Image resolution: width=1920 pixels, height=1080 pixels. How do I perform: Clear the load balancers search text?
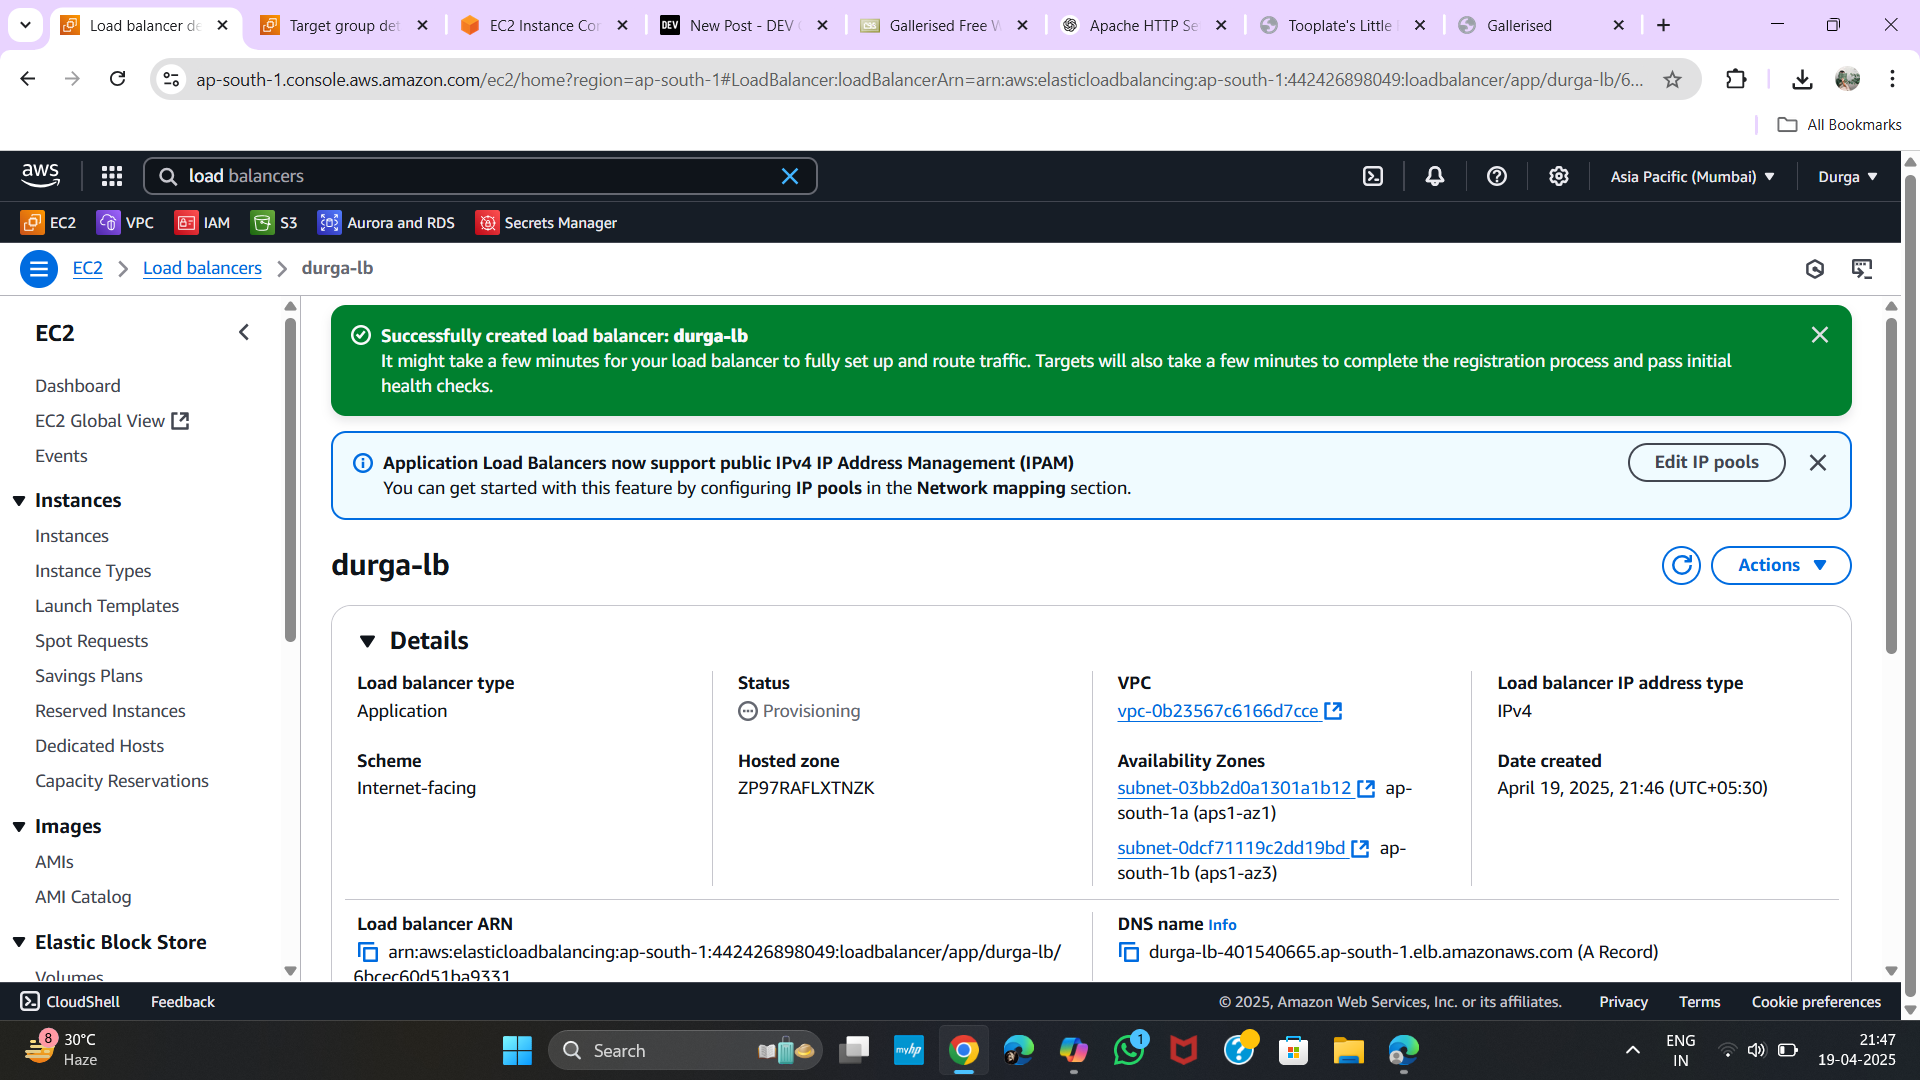[x=790, y=176]
